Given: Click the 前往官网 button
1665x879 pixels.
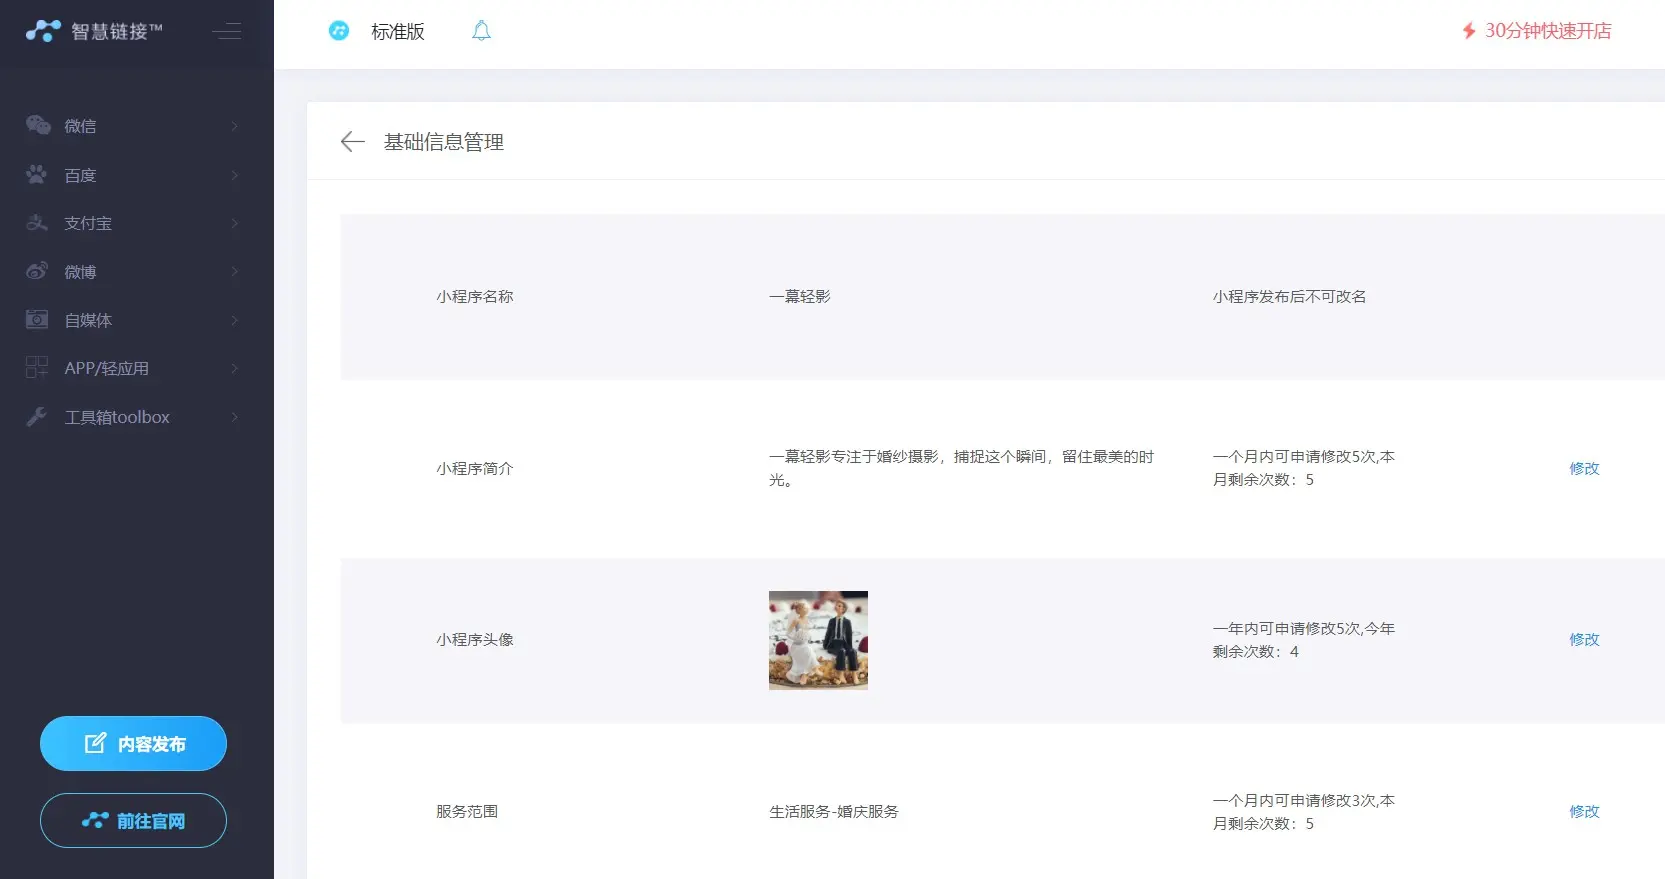Looking at the screenshot, I should [133, 821].
